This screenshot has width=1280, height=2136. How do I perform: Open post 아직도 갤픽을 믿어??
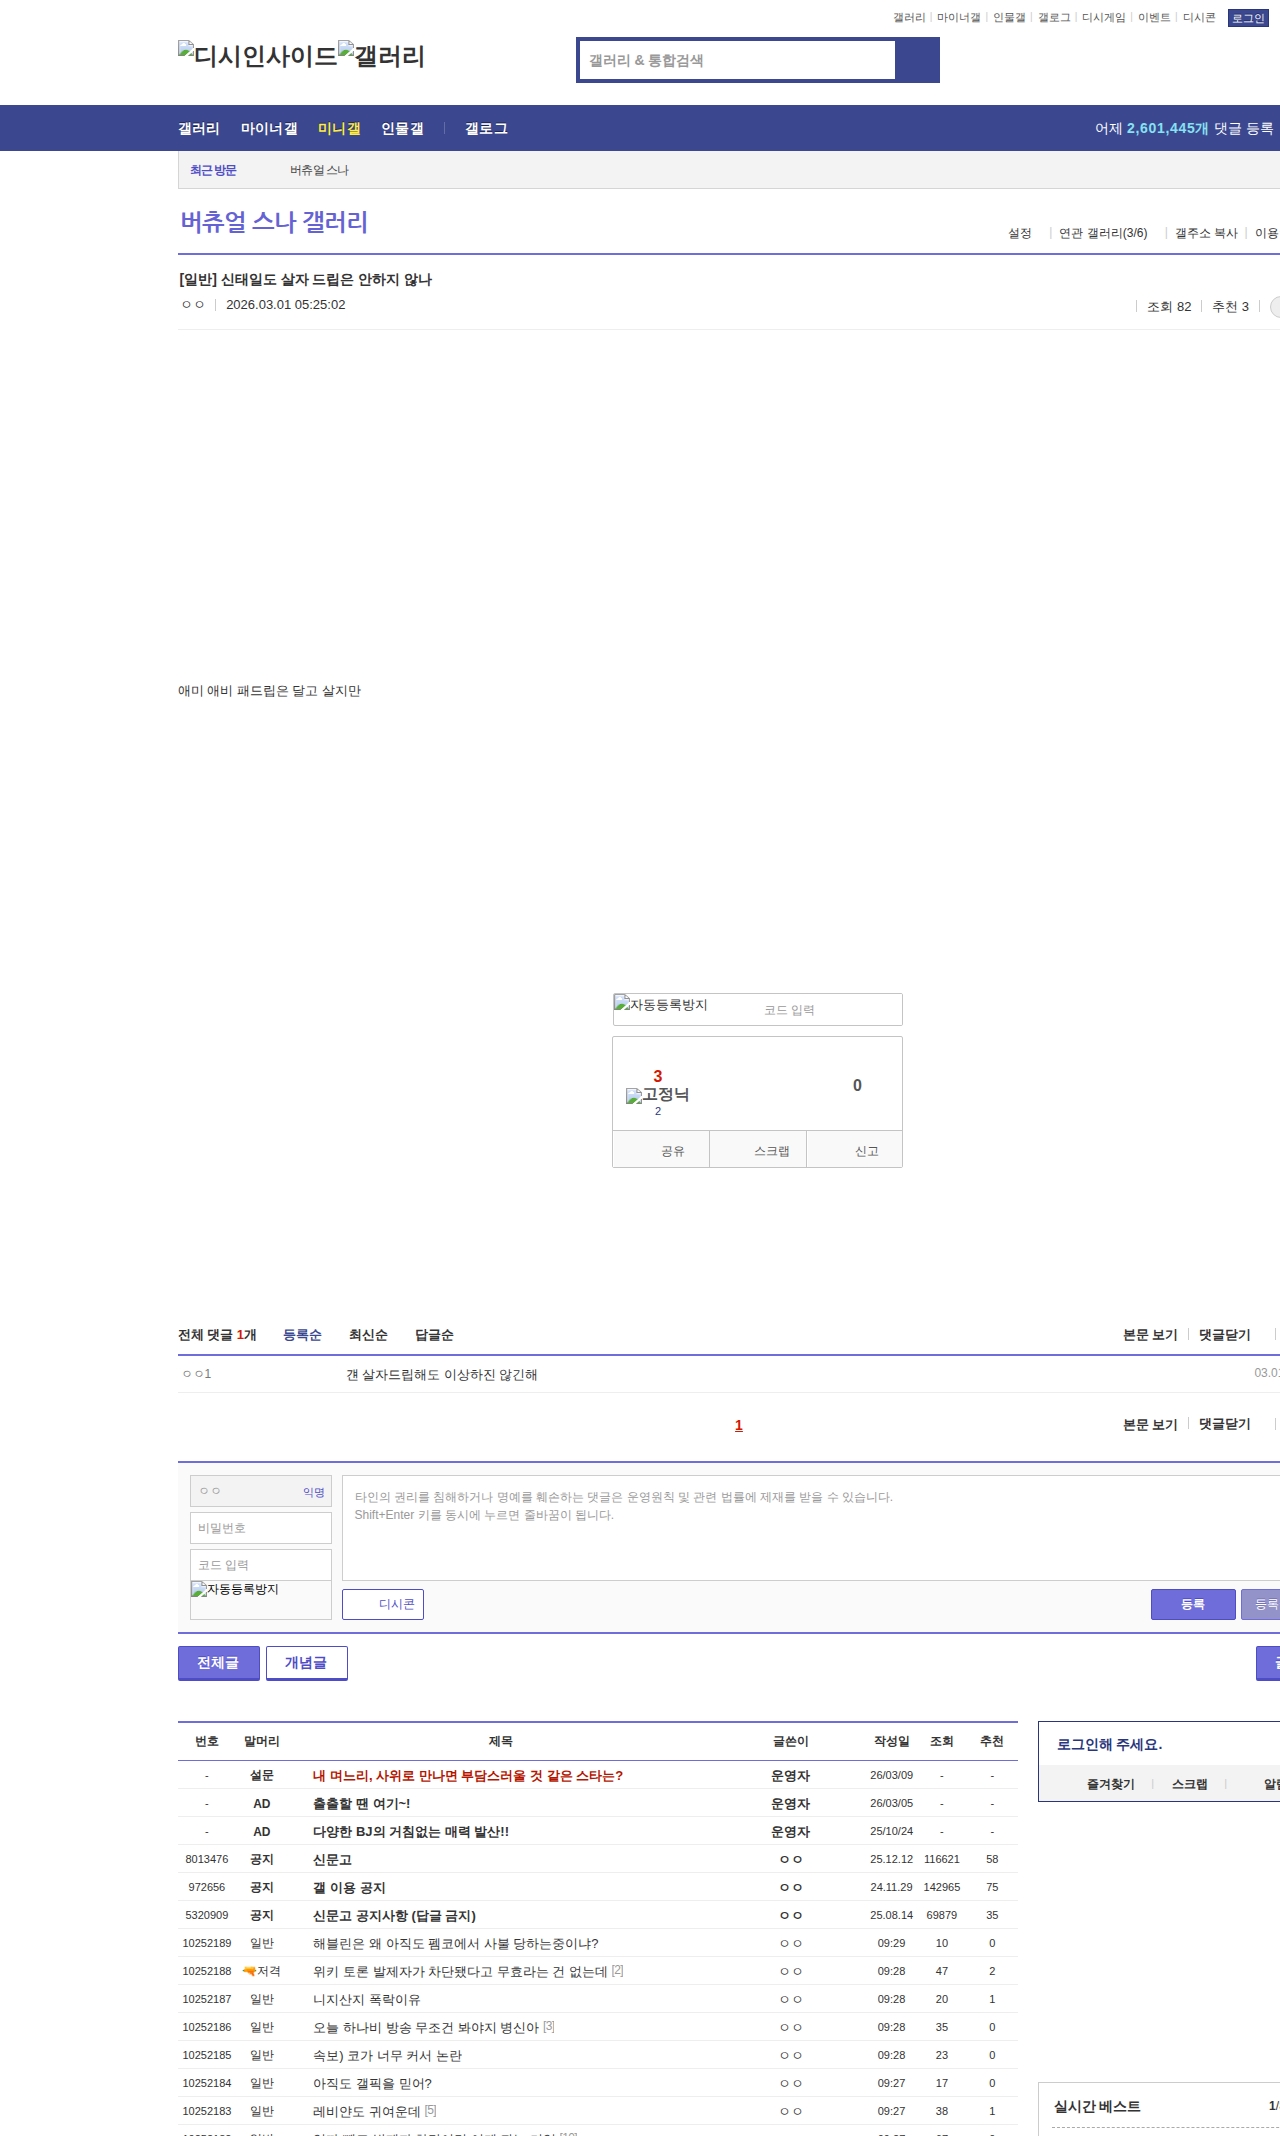point(372,2084)
